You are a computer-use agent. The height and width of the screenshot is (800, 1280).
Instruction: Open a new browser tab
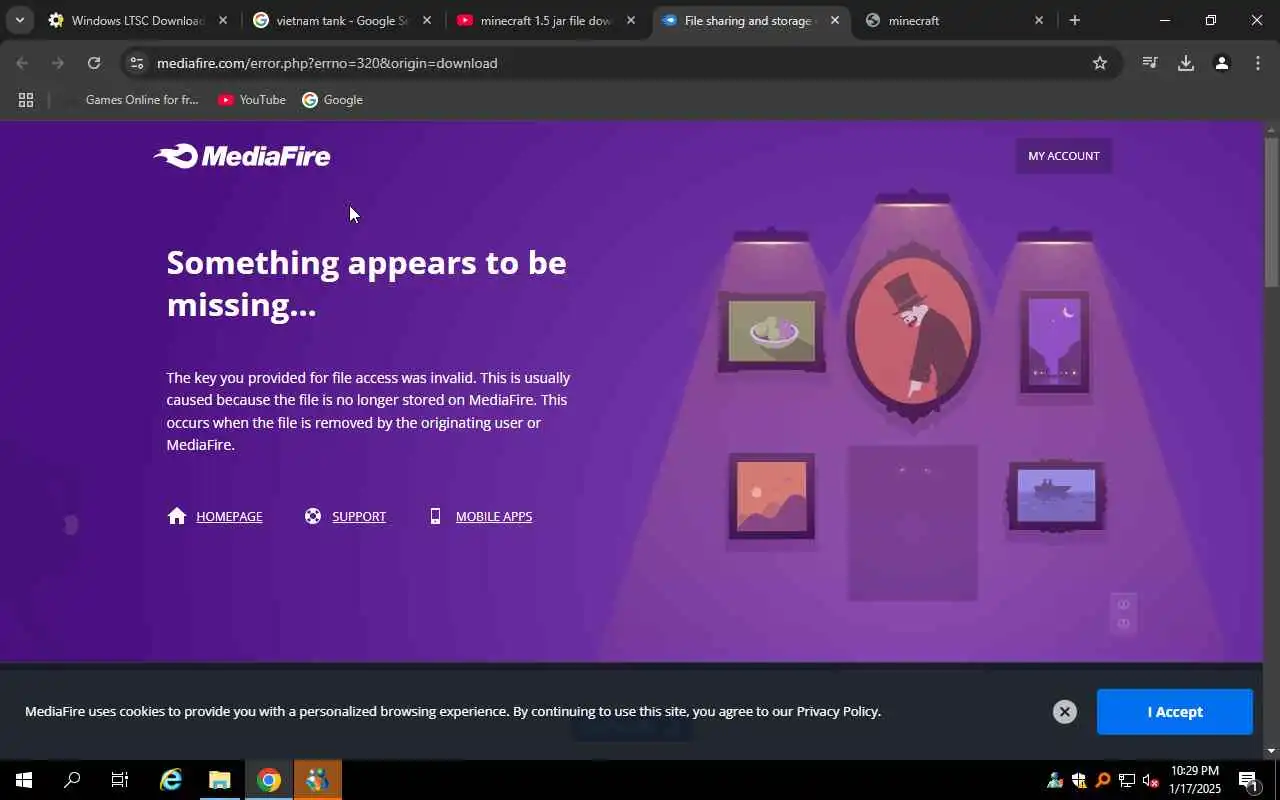point(1075,20)
